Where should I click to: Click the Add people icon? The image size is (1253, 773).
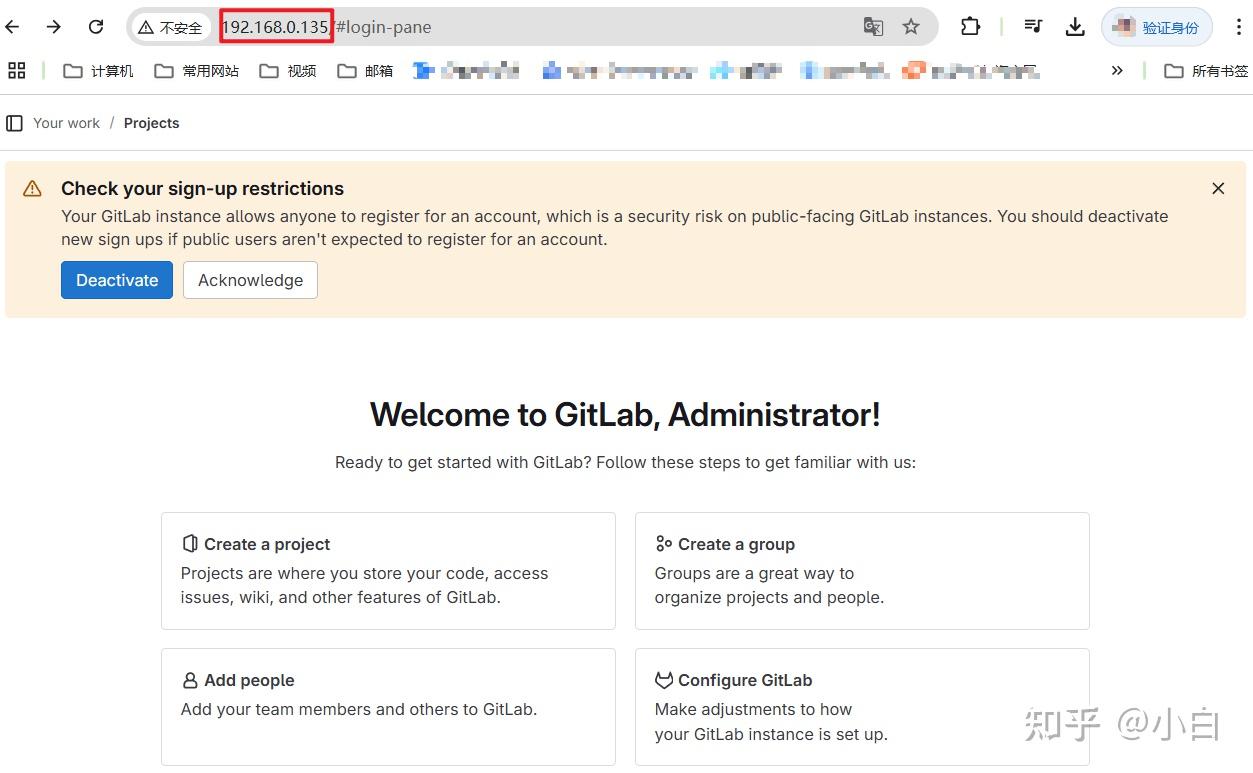point(189,680)
